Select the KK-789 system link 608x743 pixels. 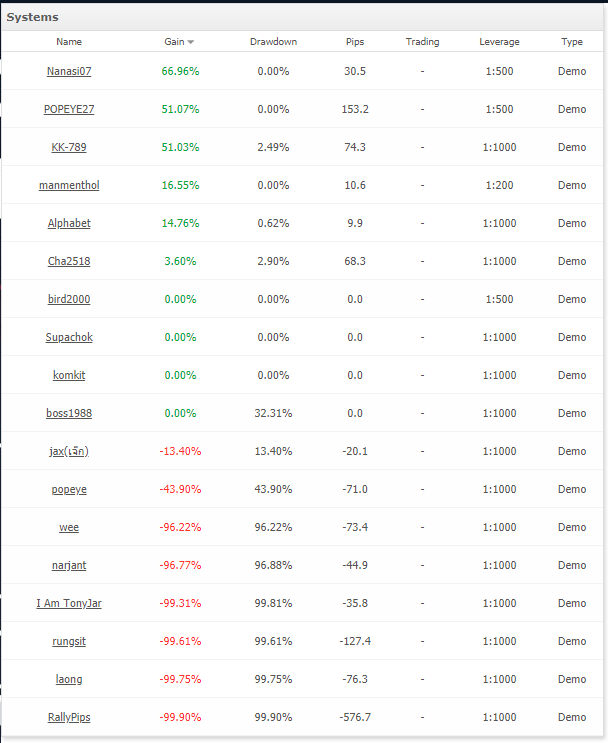coord(69,147)
